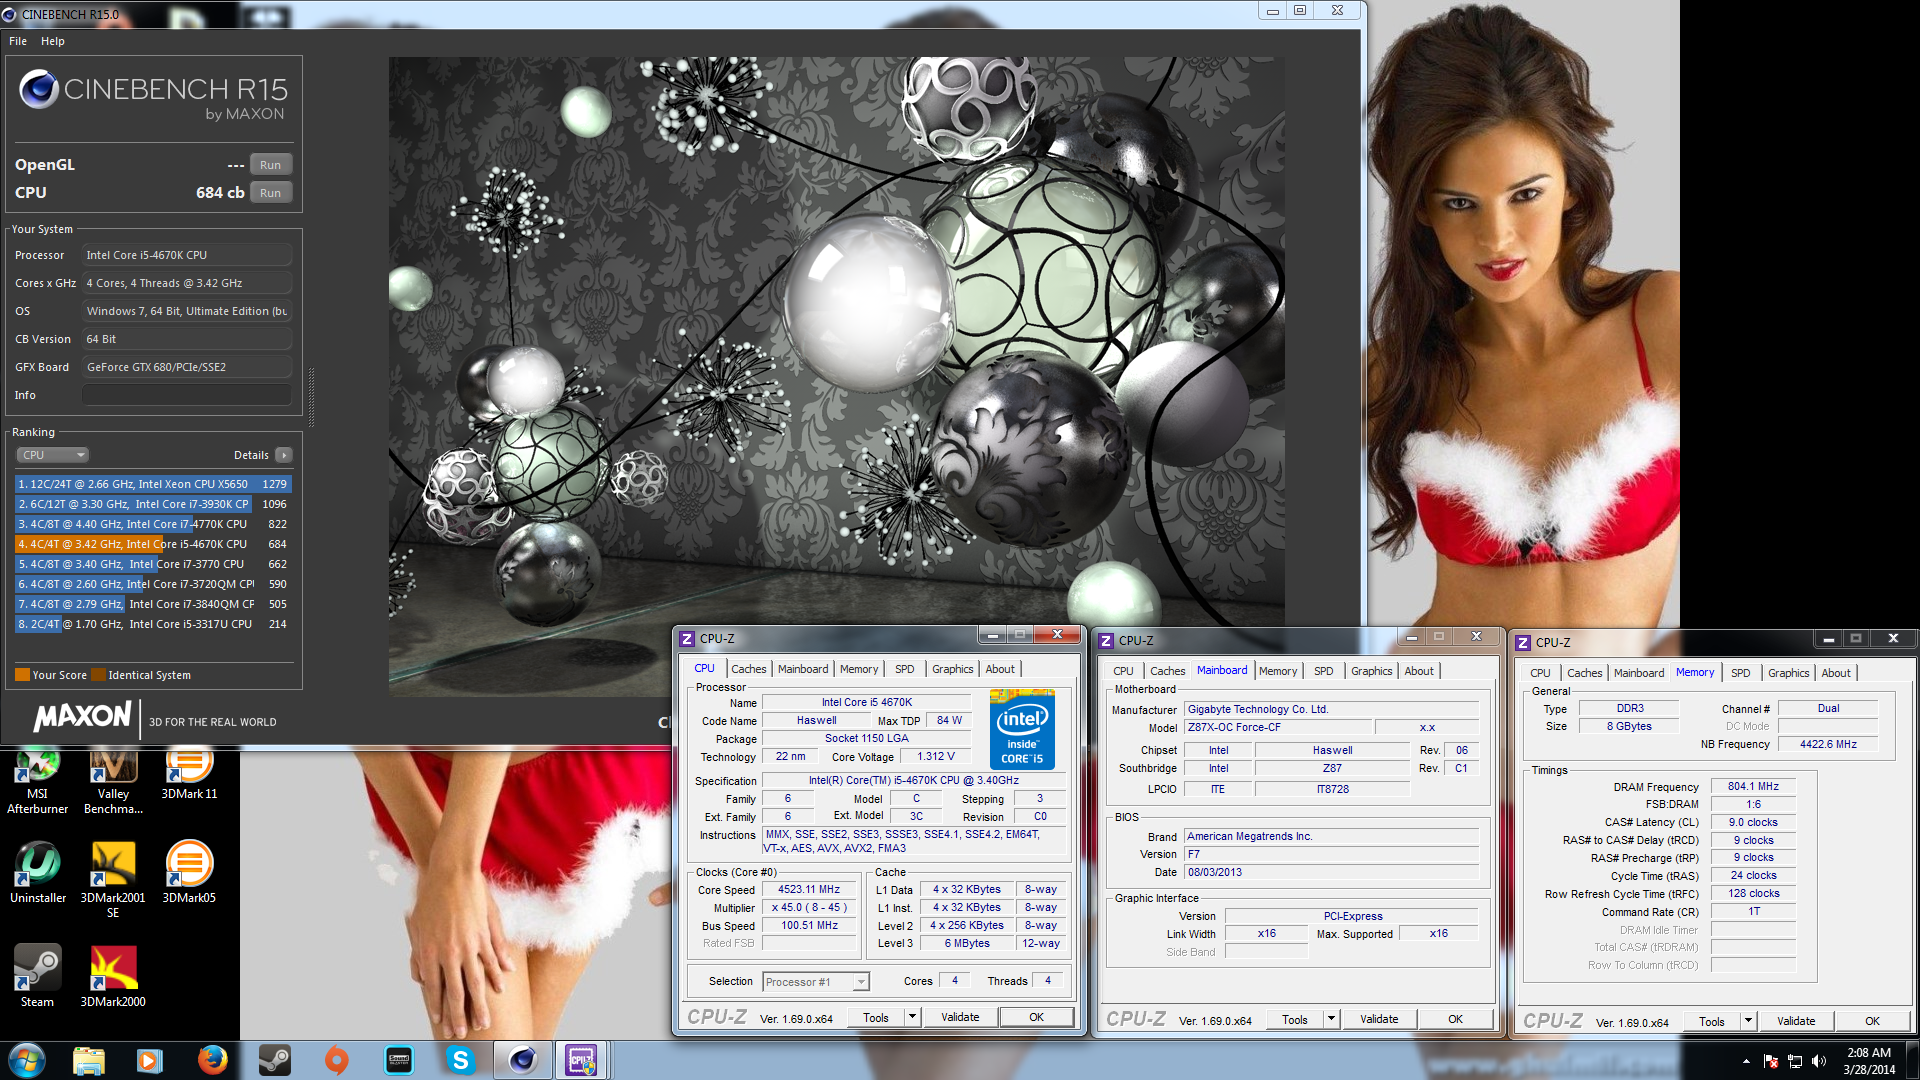Open the ranking type CPU dropdown
1920x1080 pixels.
click(x=53, y=455)
